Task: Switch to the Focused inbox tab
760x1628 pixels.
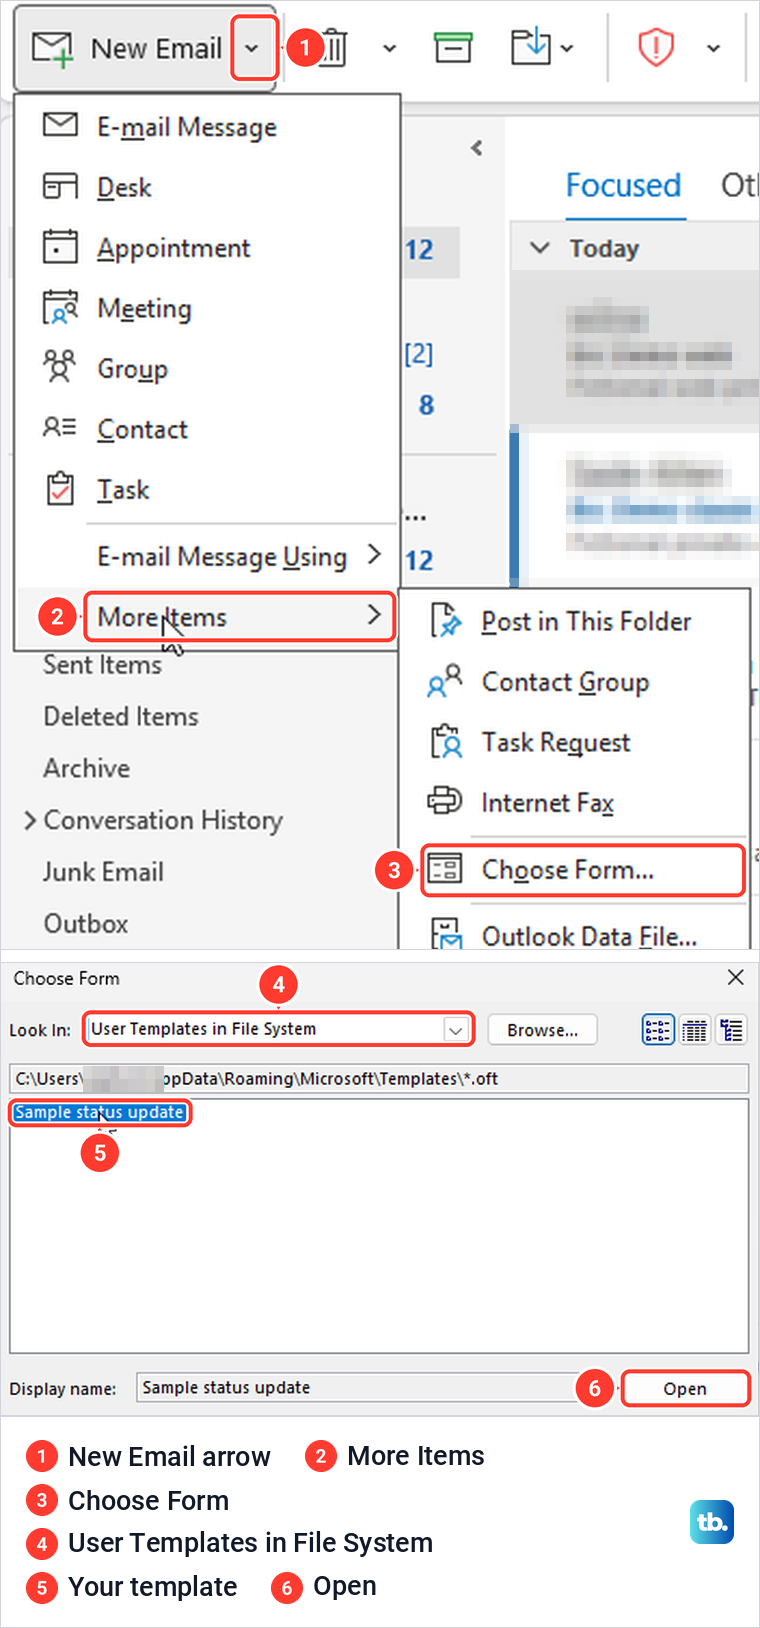Action: click(x=623, y=185)
